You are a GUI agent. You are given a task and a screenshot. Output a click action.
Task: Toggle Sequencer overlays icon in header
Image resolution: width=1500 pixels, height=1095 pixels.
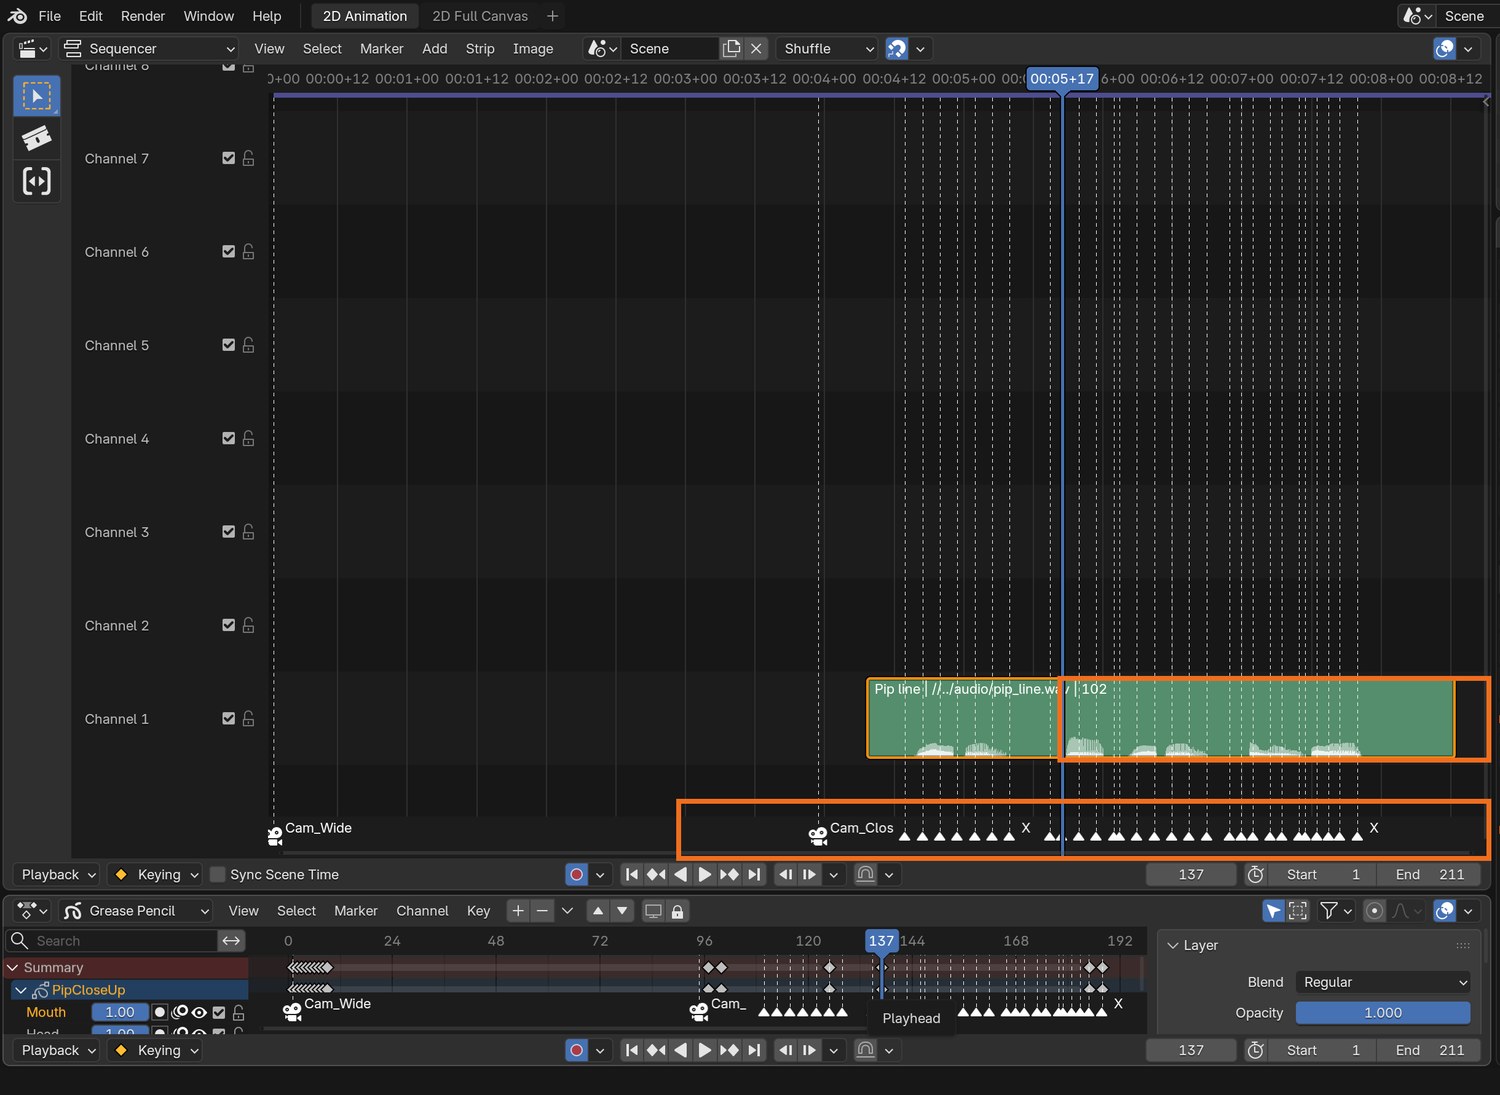pyautogui.click(x=1444, y=48)
